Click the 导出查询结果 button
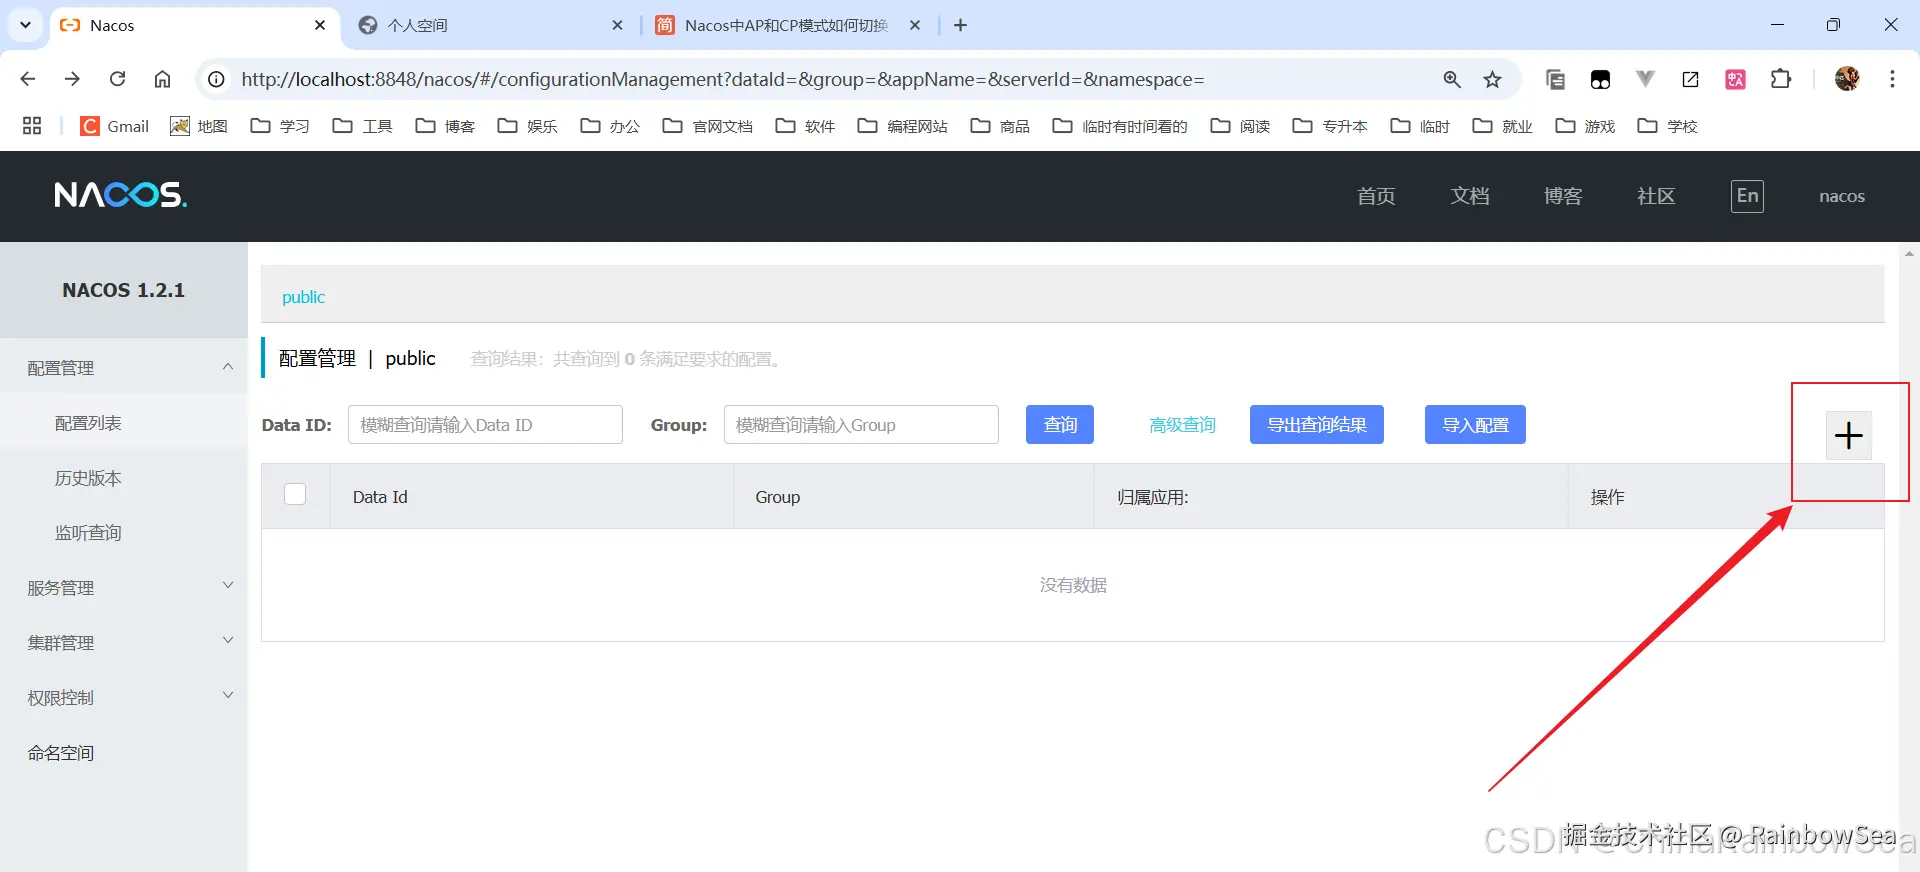 coord(1317,424)
